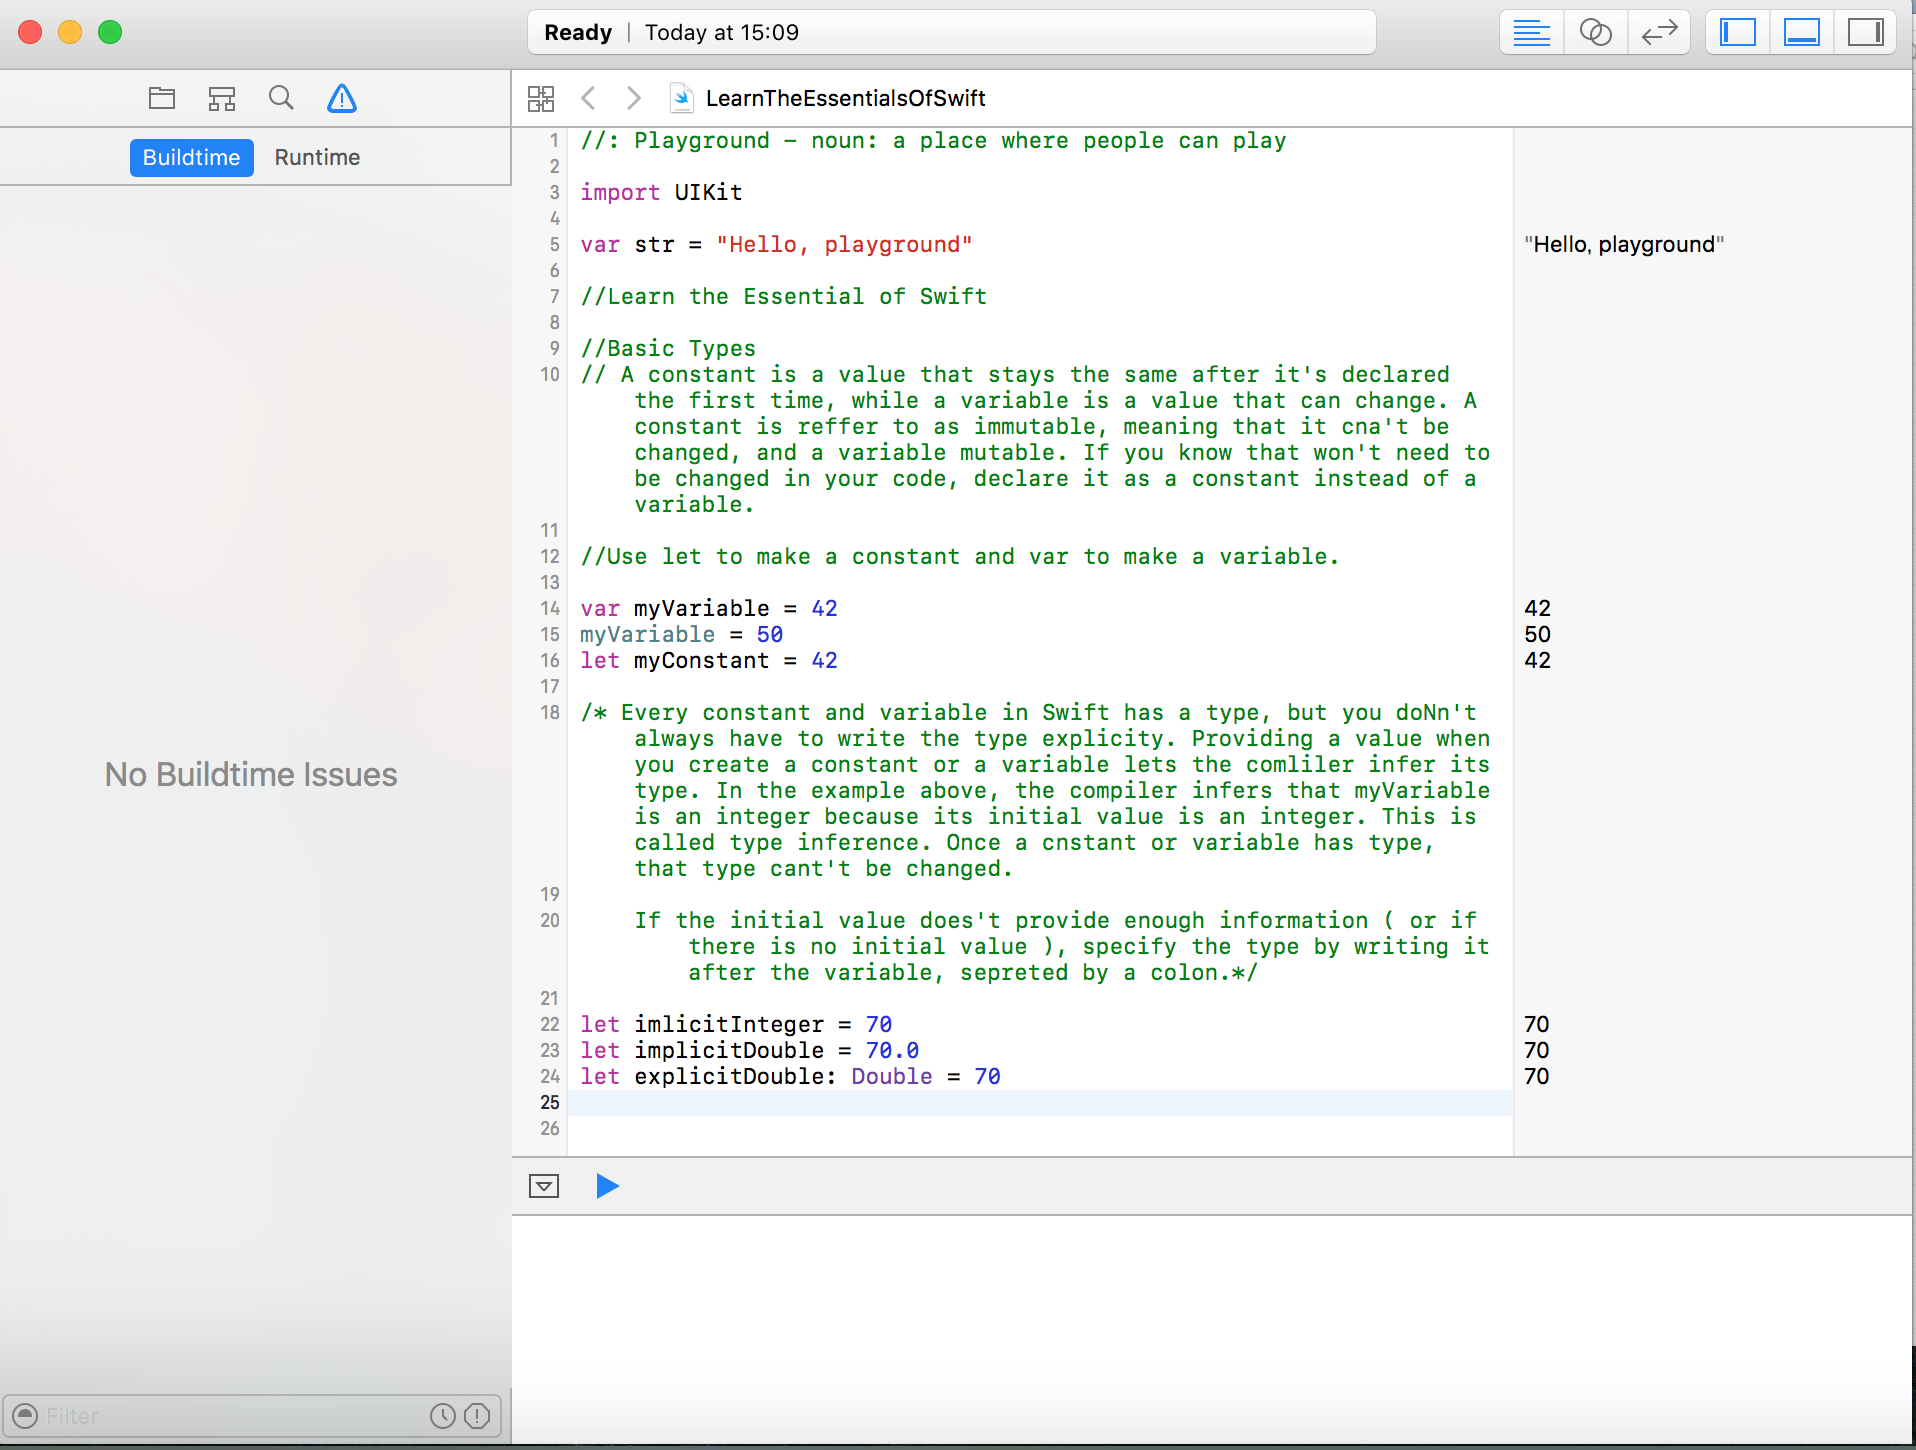Toggle the Utilities right panel
This screenshot has height=1450, width=1916.
pos(1865,33)
